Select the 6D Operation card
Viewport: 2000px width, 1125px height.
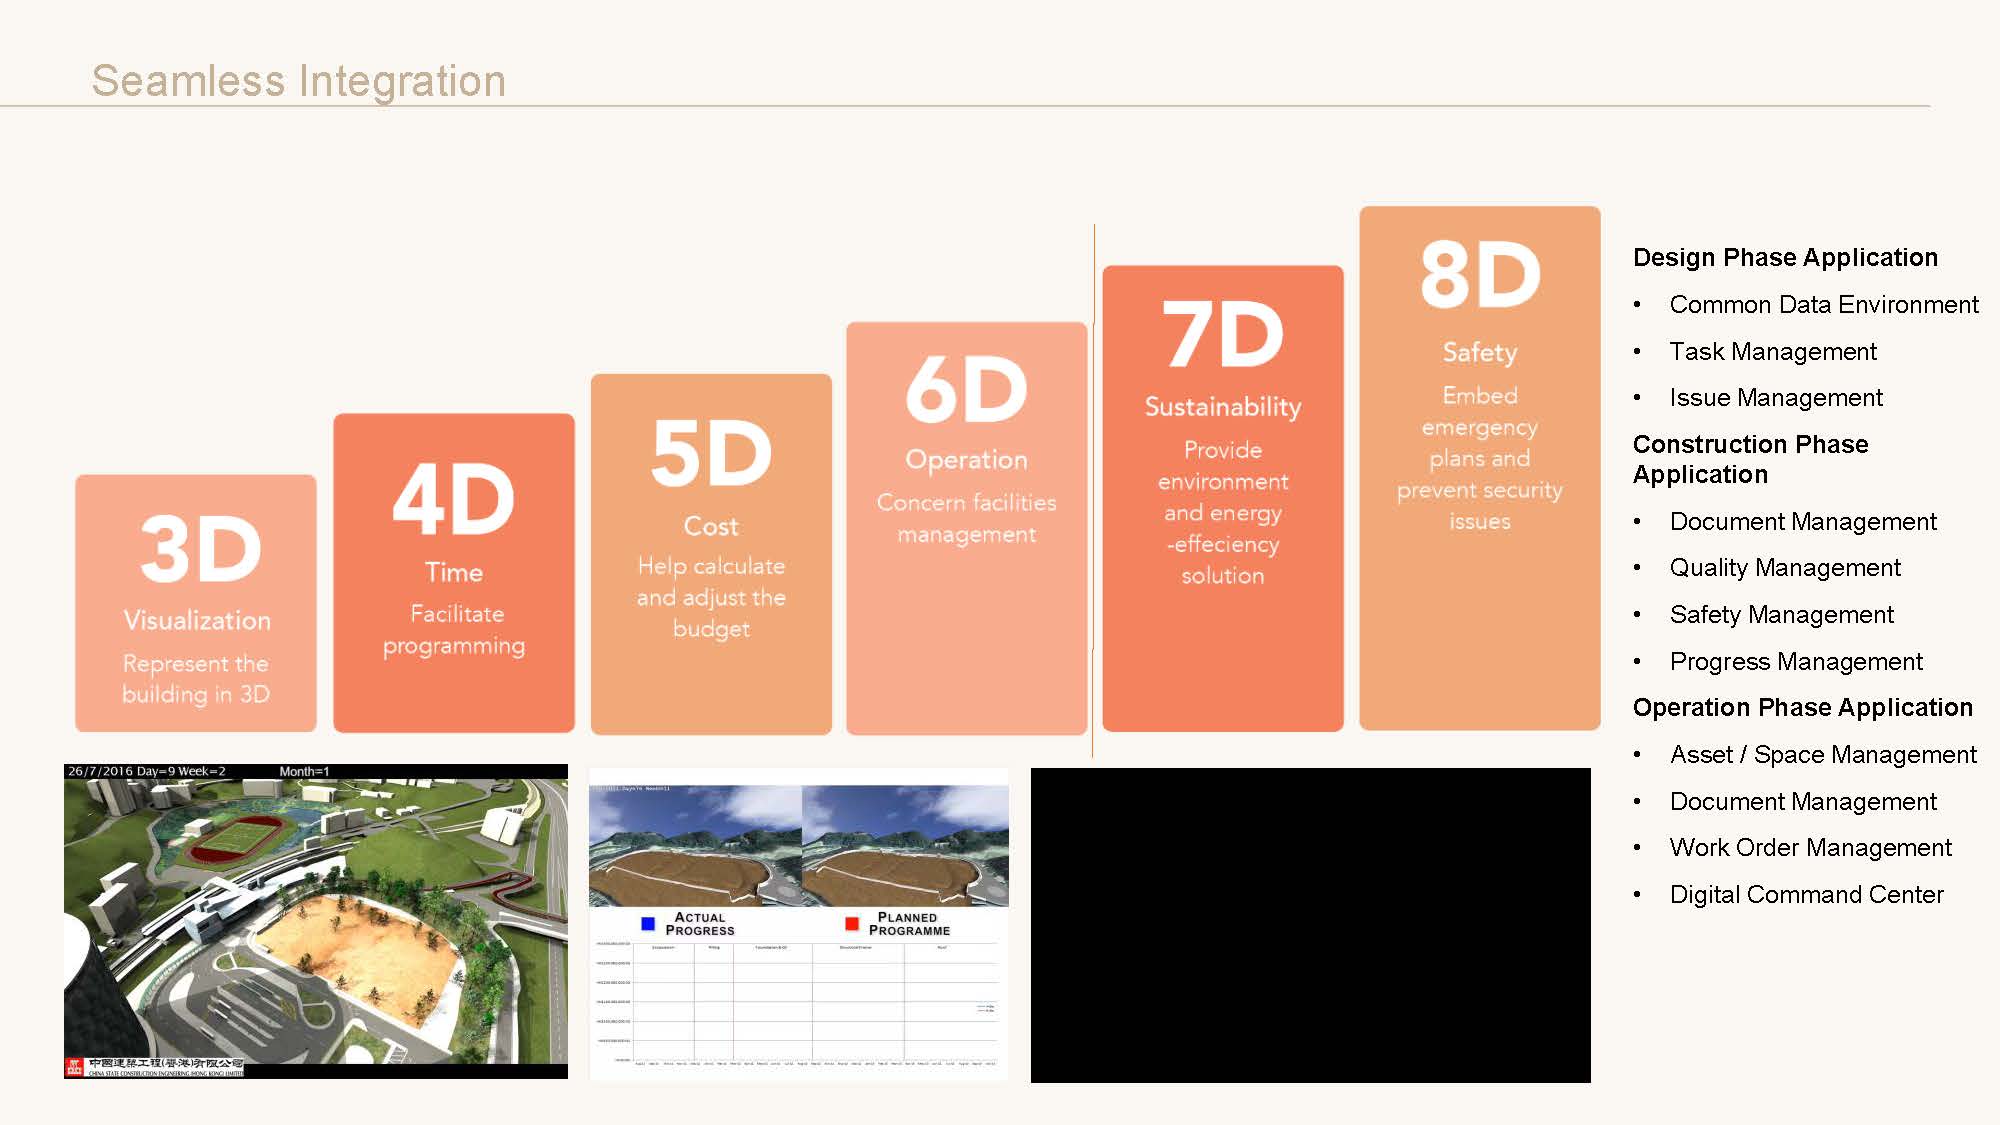coord(966,528)
